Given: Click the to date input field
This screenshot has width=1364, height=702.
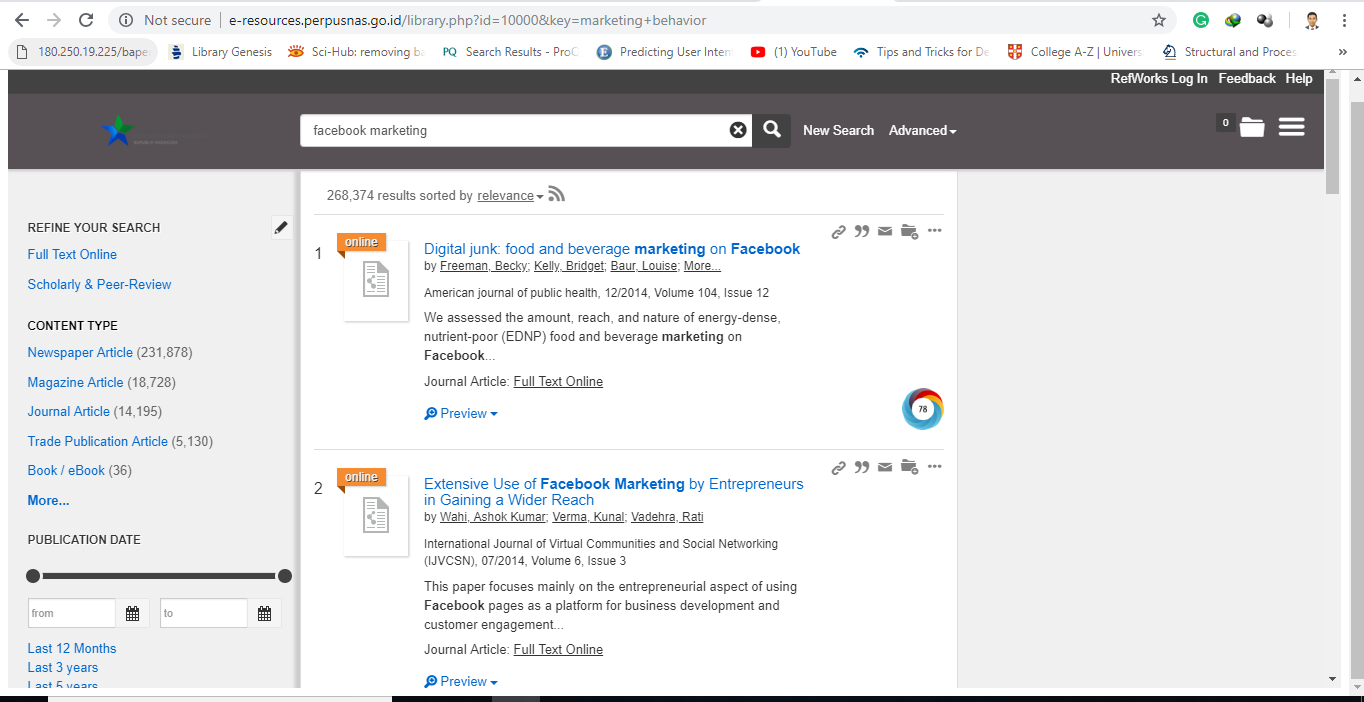Looking at the screenshot, I should (x=204, y=613).
